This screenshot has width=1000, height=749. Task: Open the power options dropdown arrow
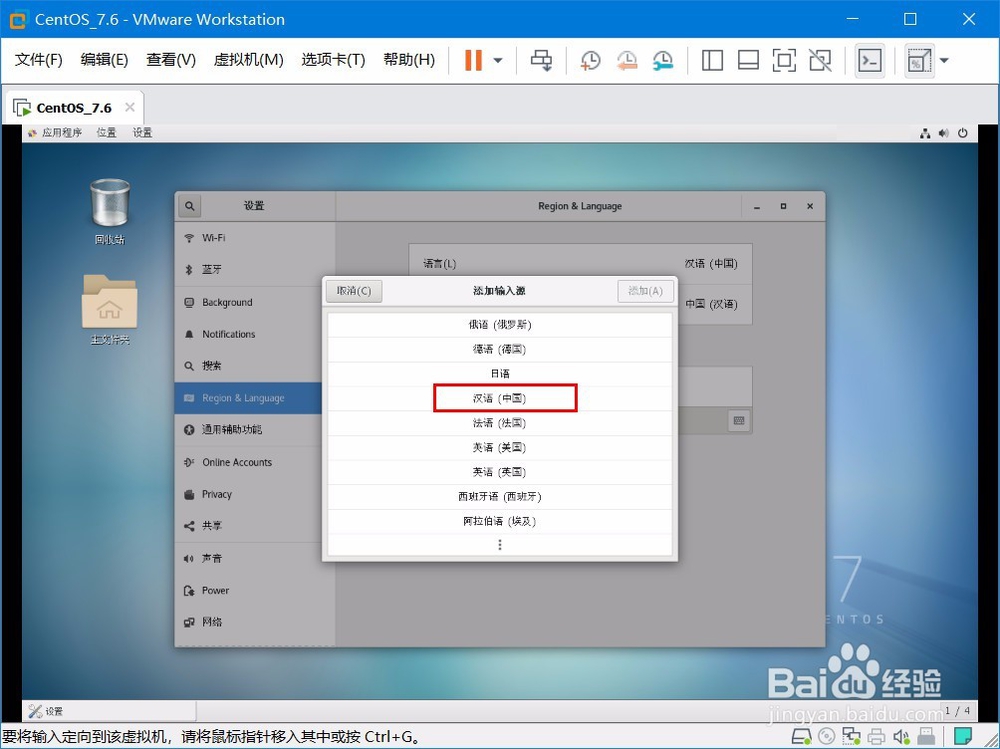[x=498, y=61]
